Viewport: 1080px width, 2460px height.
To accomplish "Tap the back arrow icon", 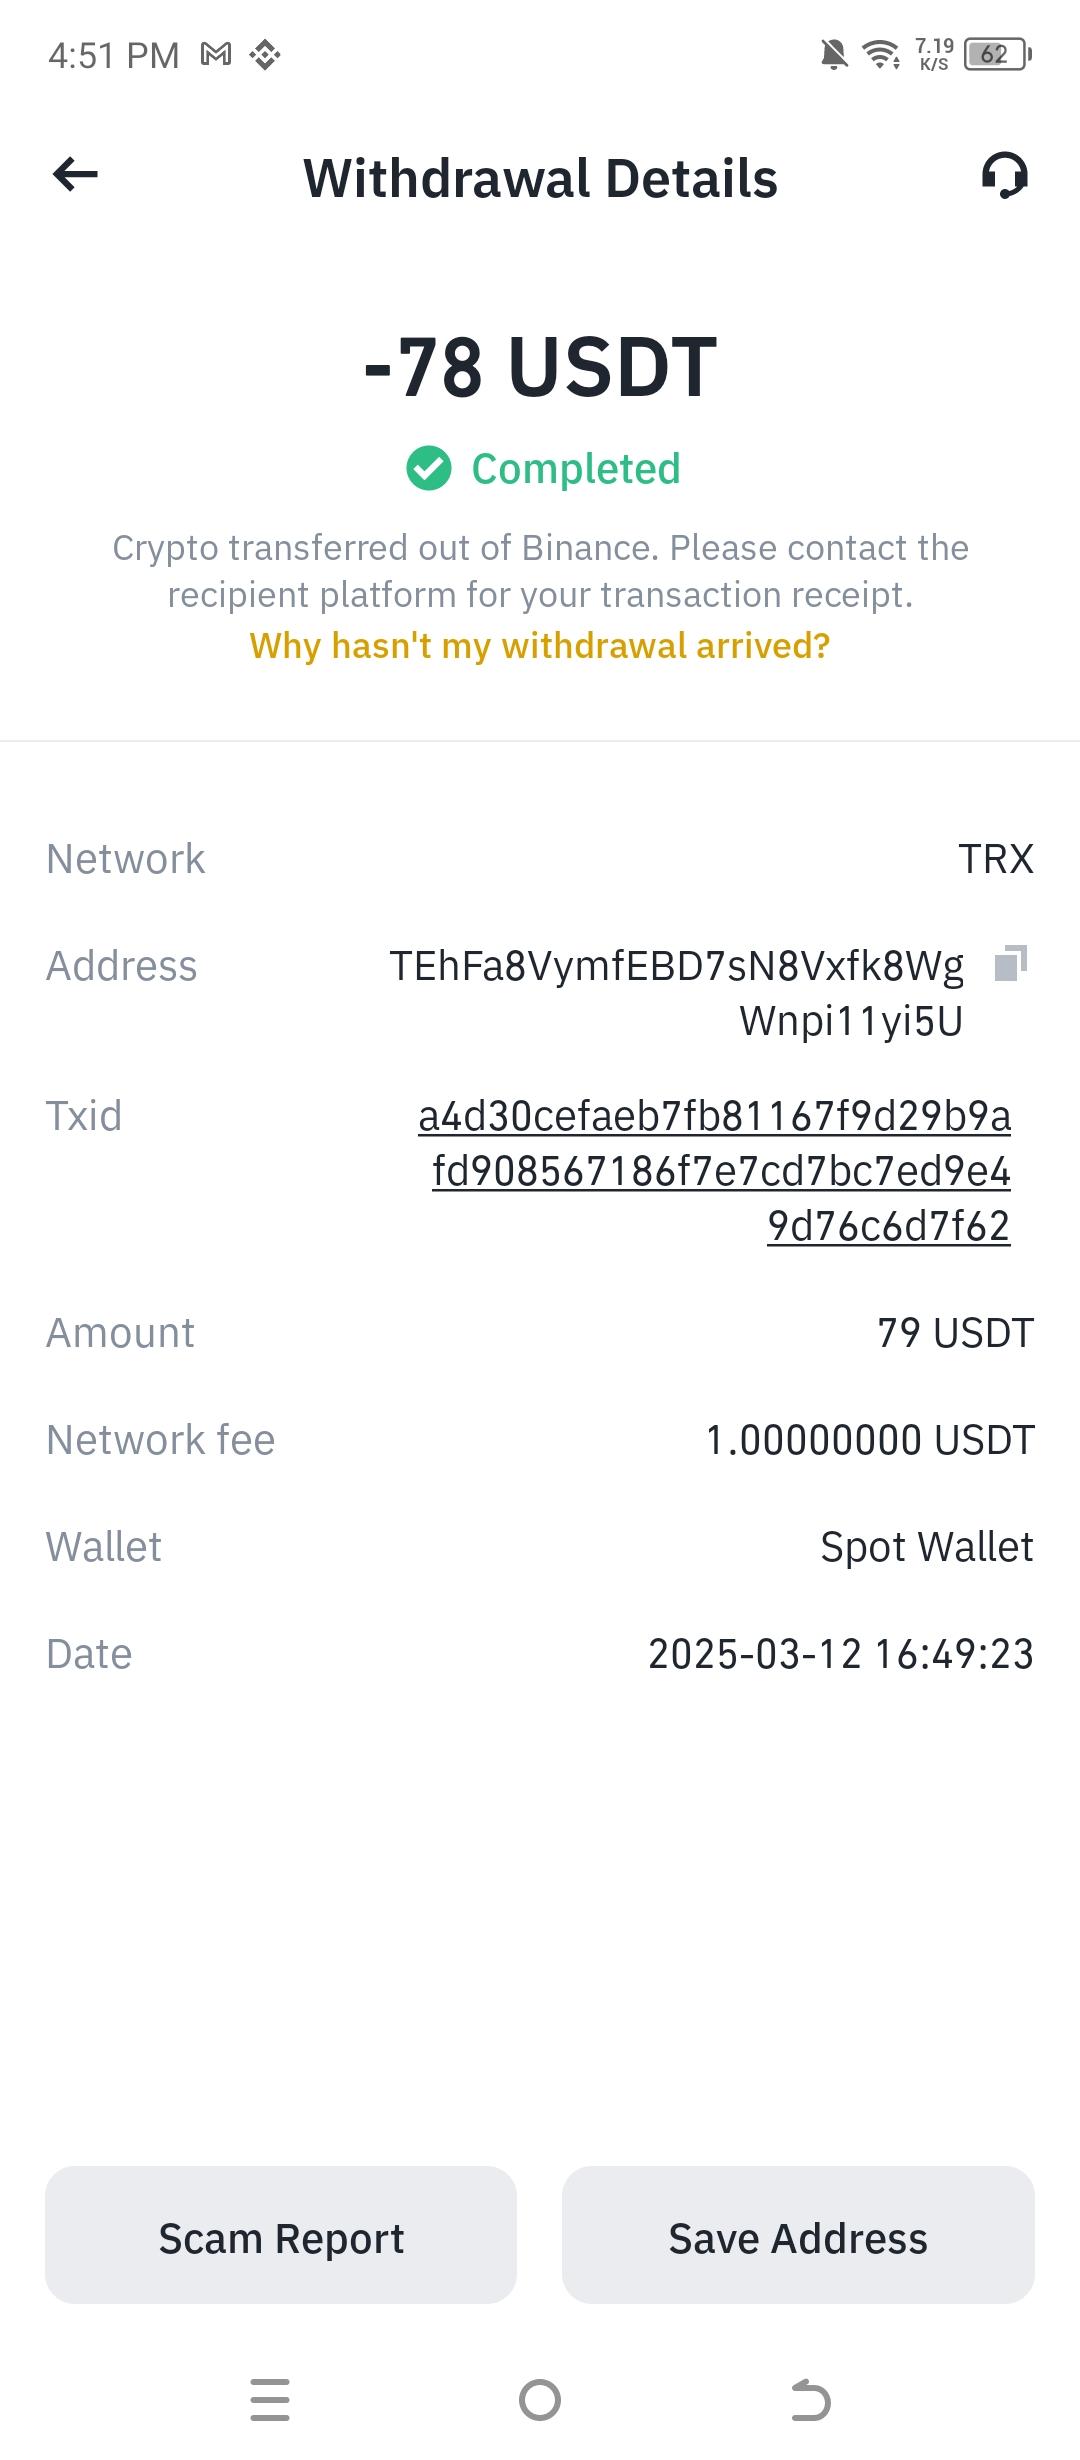I will tap(75, 175).
